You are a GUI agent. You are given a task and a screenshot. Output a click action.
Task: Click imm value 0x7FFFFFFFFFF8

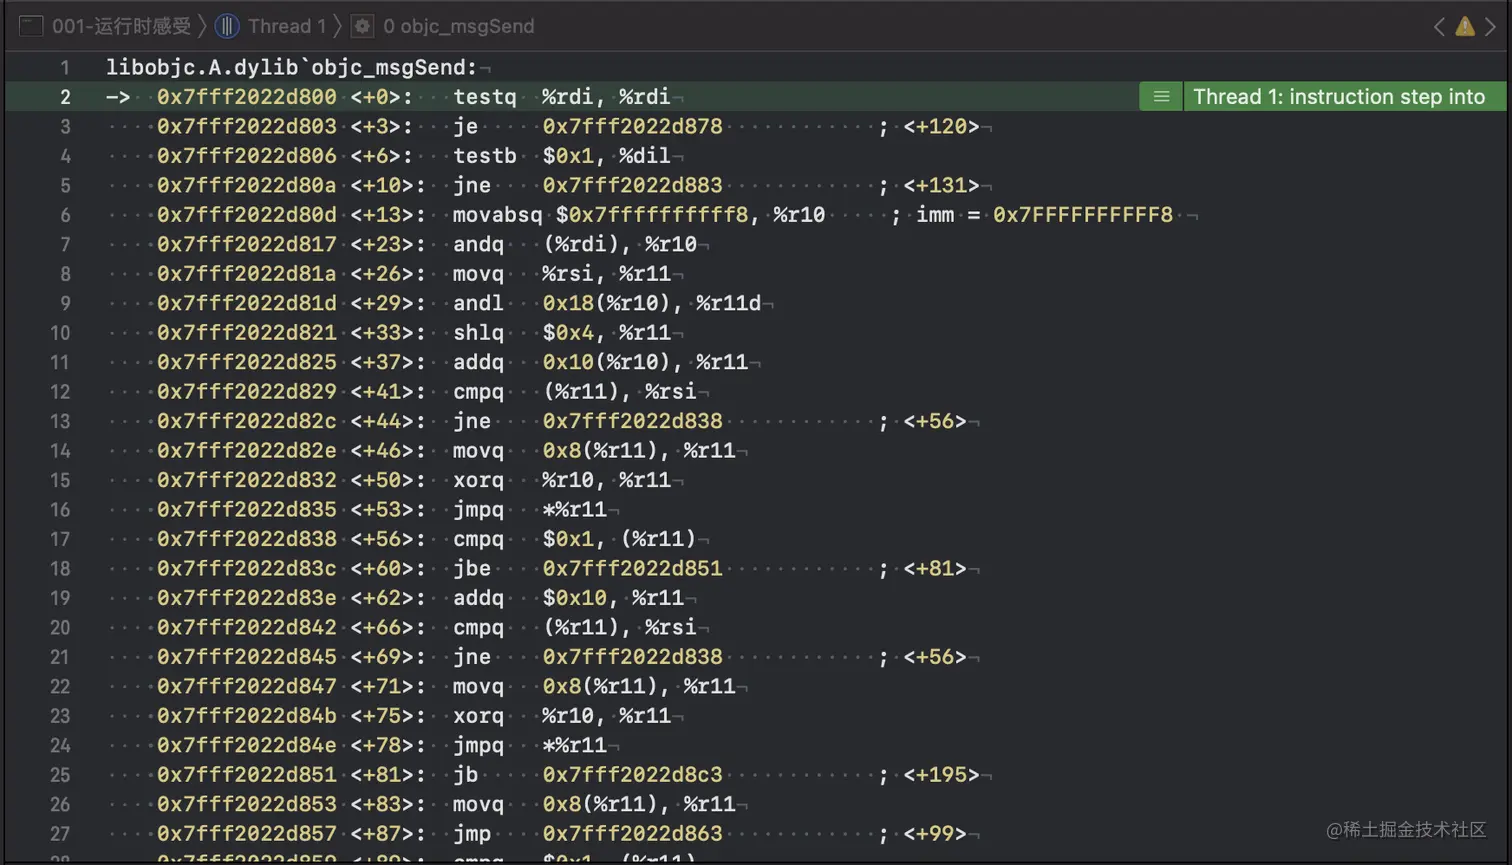pyautogui.click(x=1083, y=215)
